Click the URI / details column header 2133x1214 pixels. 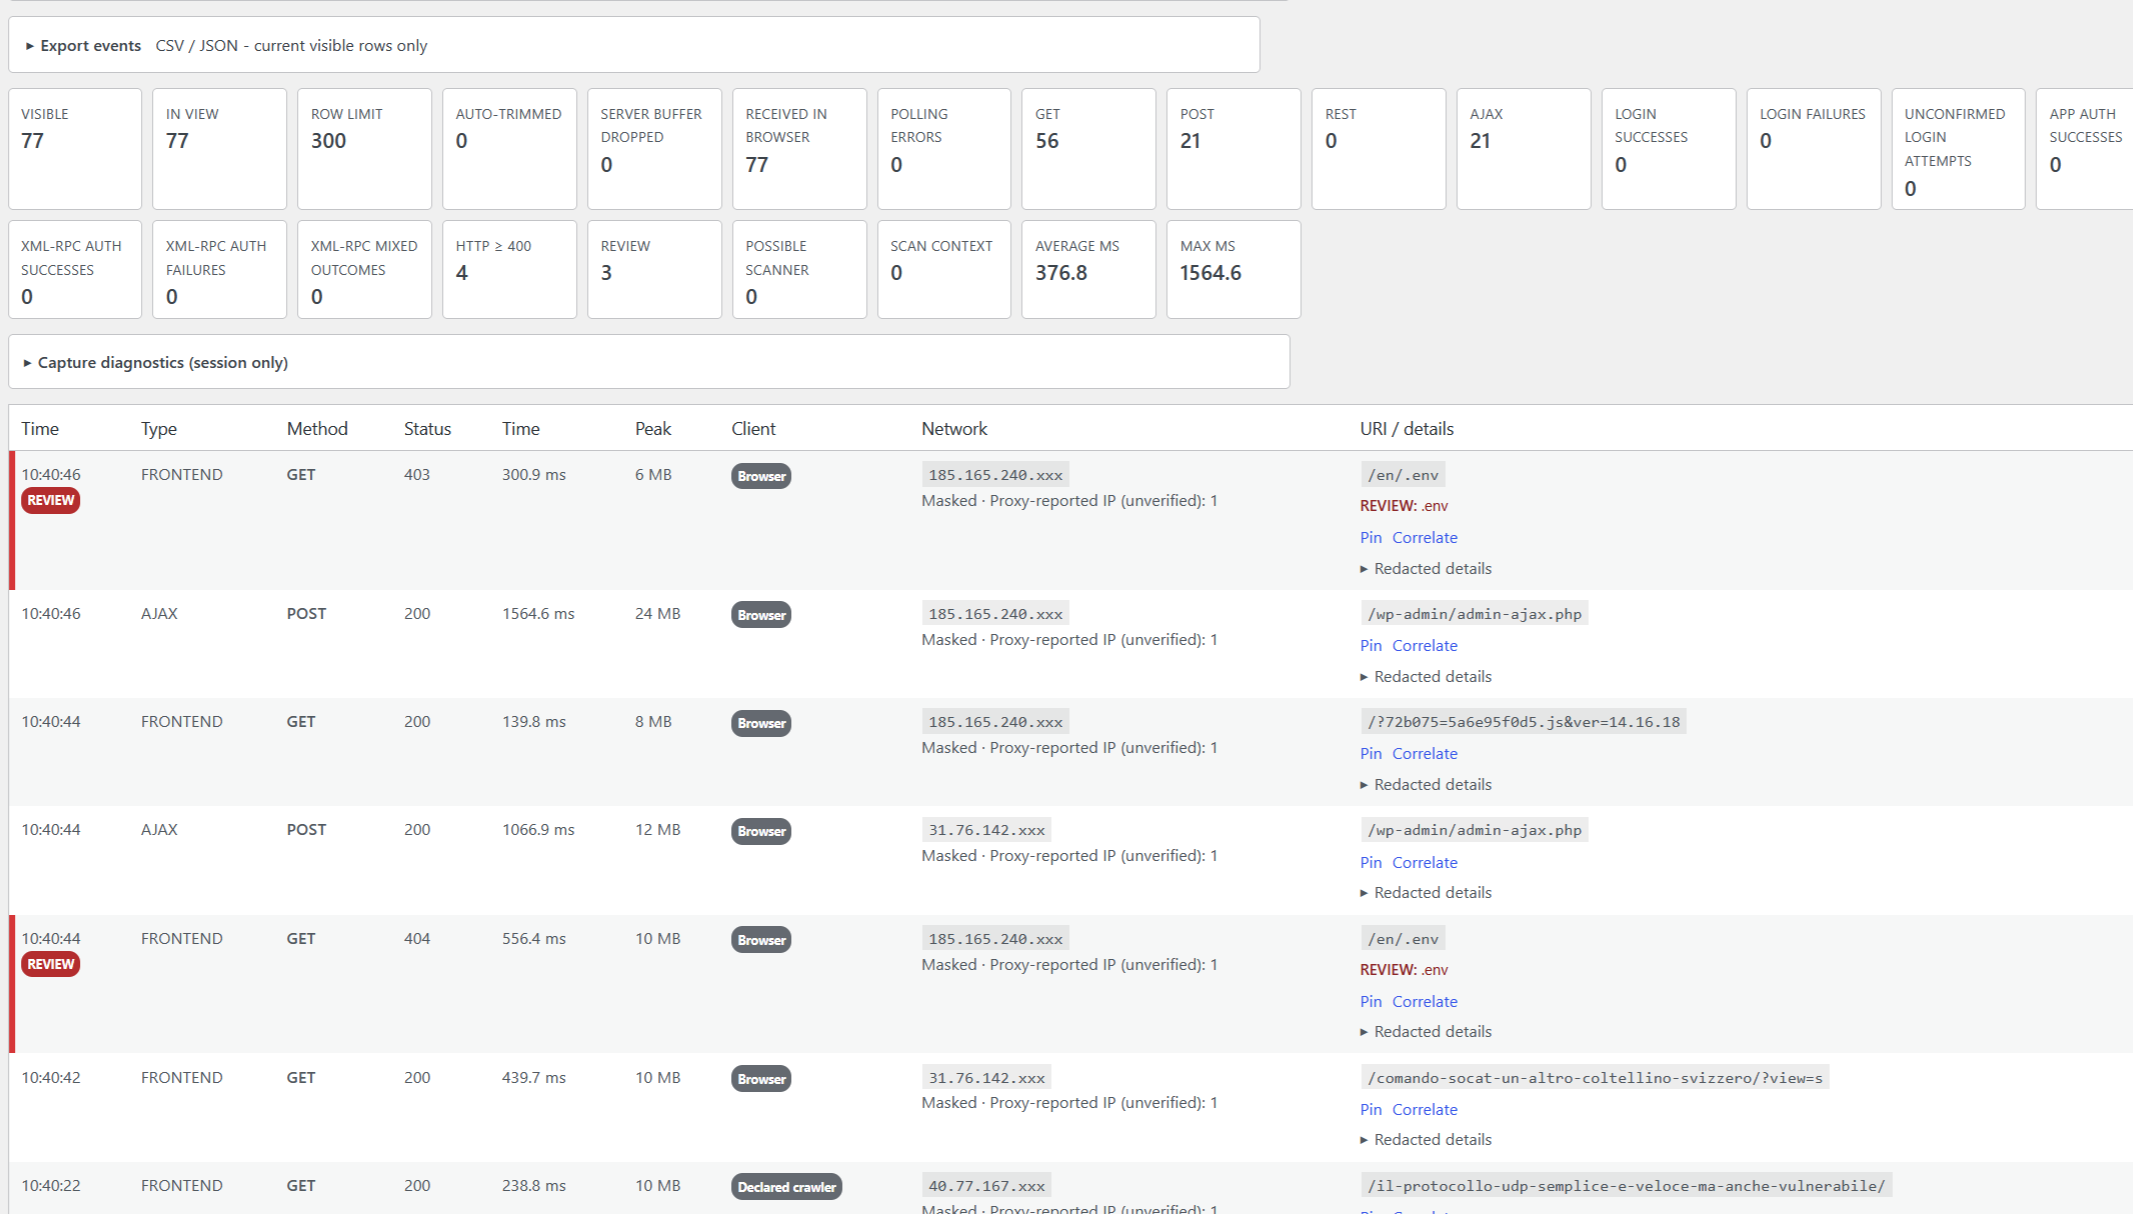point(1406,428)
